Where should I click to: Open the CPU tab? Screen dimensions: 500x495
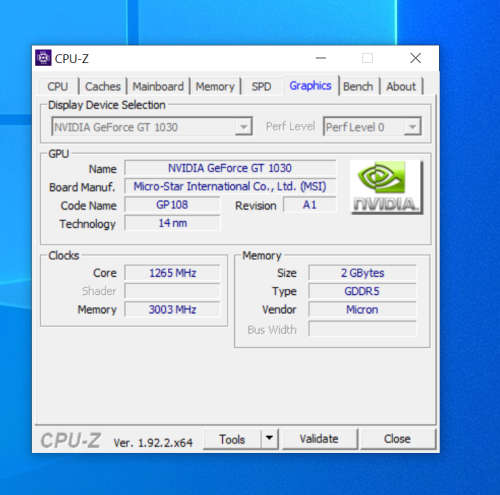click(58, 87)
